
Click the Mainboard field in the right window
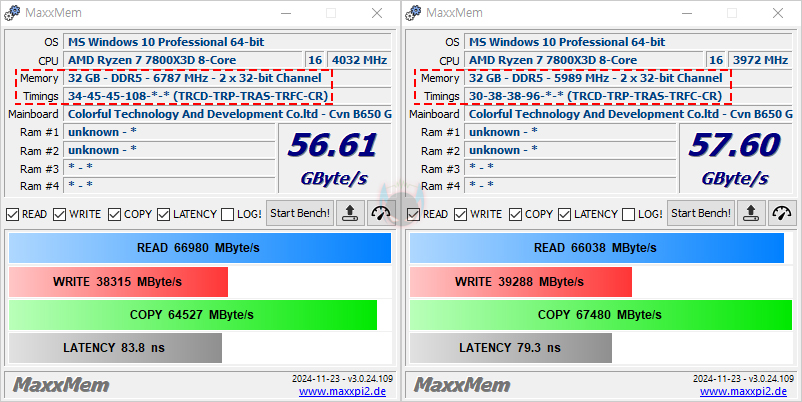click(628, 114)
